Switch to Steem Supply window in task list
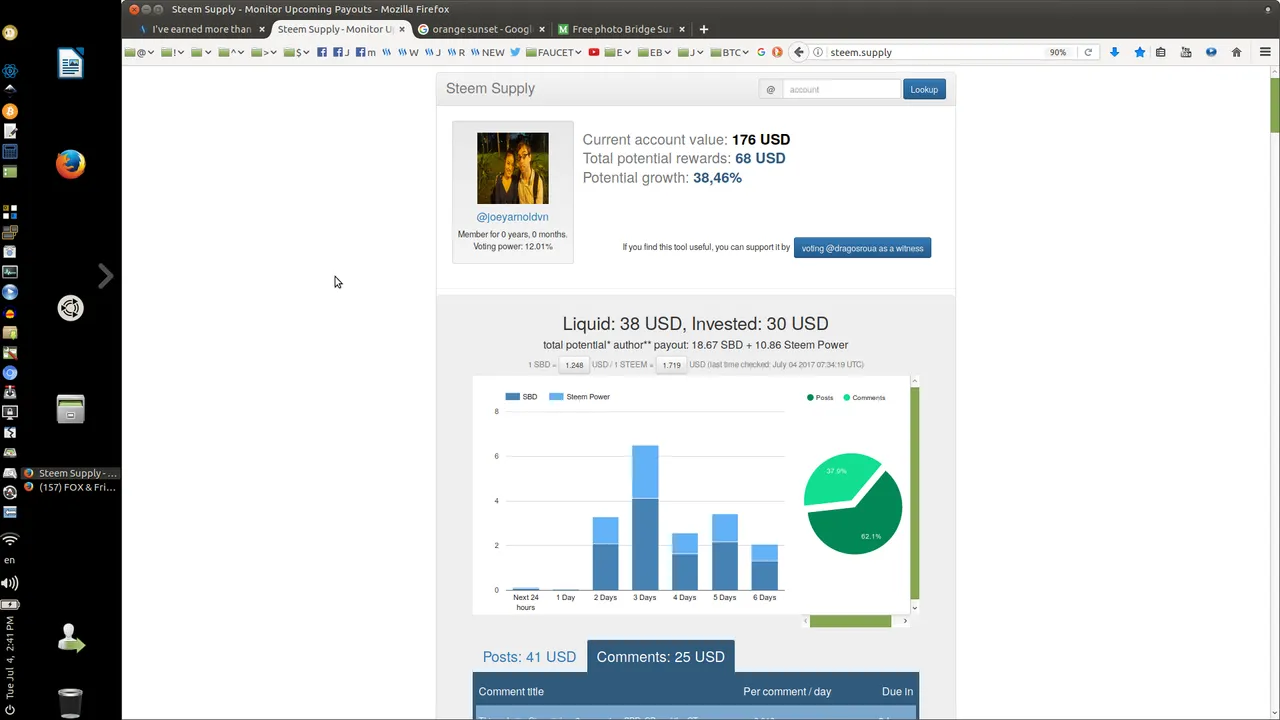 pos(70,473)
